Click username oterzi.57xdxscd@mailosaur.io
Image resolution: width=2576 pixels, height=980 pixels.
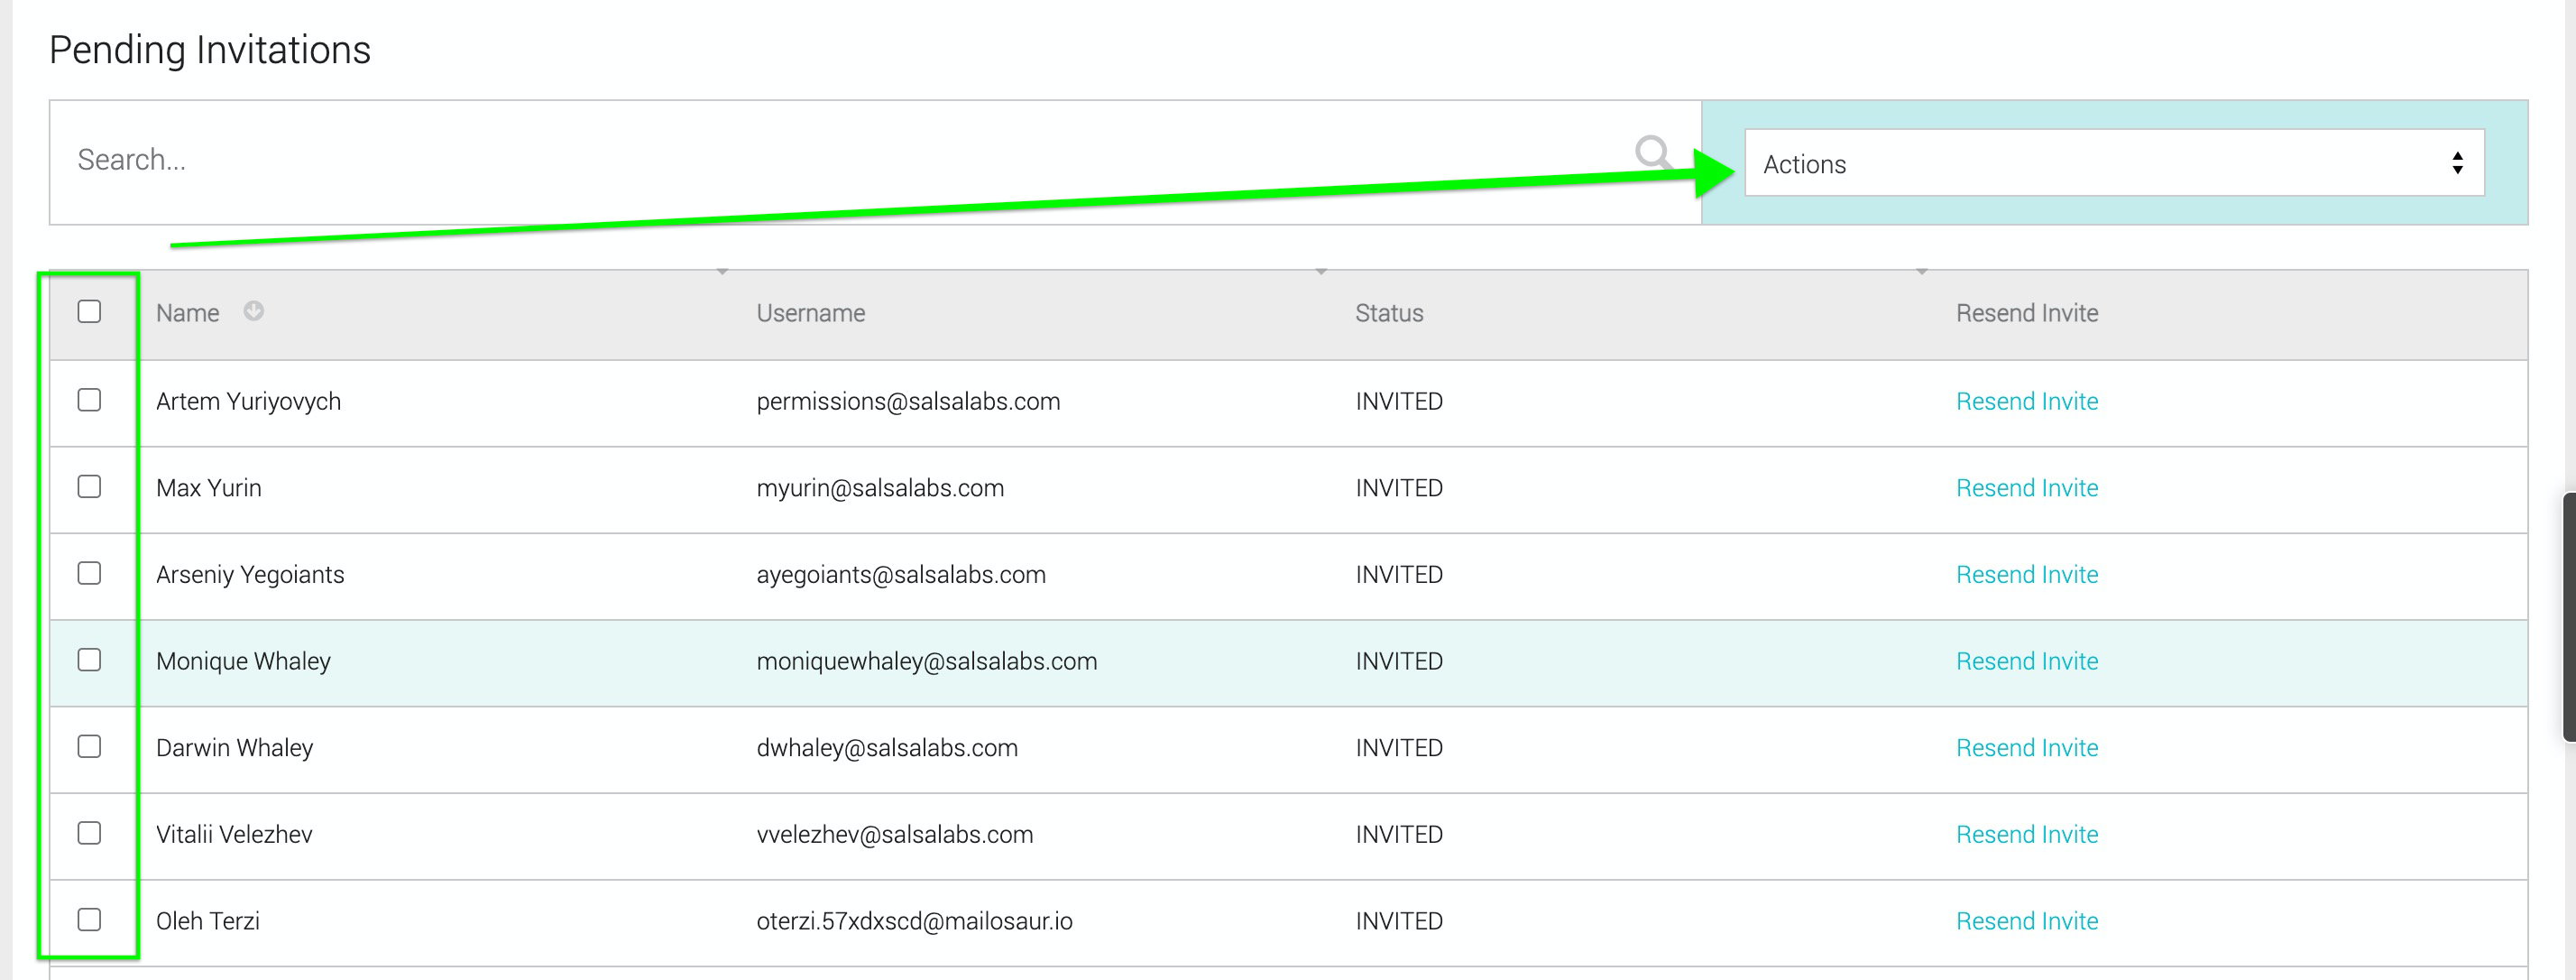(914, 921)
